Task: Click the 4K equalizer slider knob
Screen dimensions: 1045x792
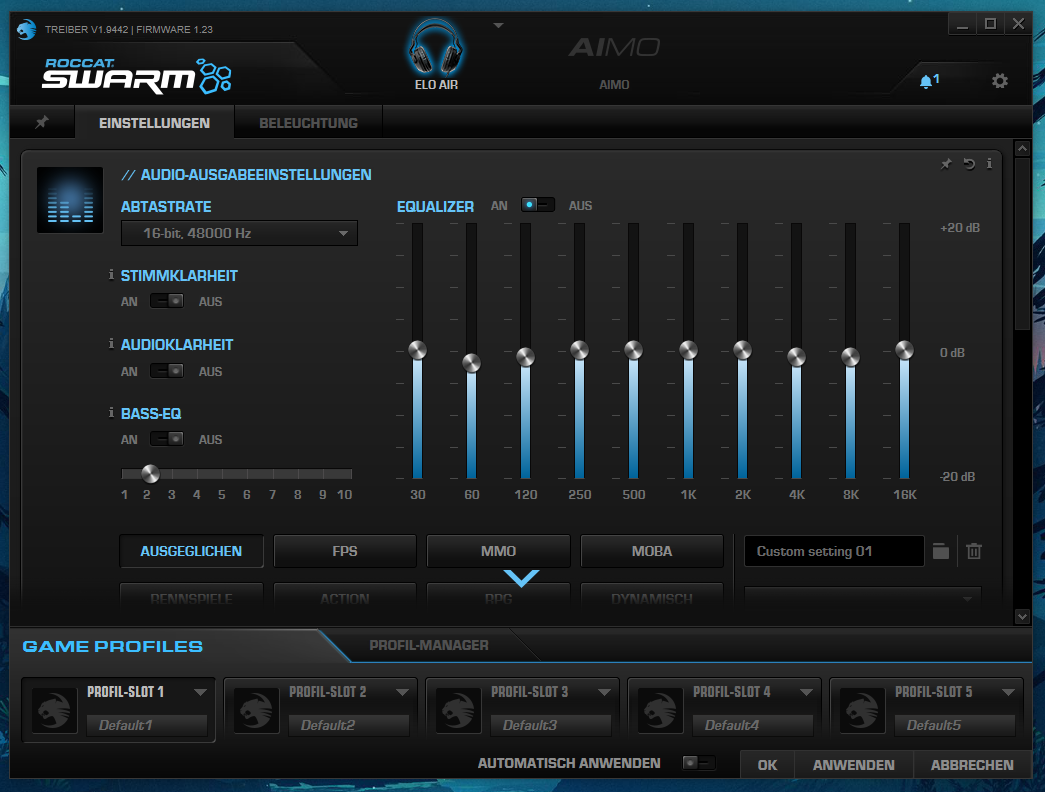Action: (796, 357)
